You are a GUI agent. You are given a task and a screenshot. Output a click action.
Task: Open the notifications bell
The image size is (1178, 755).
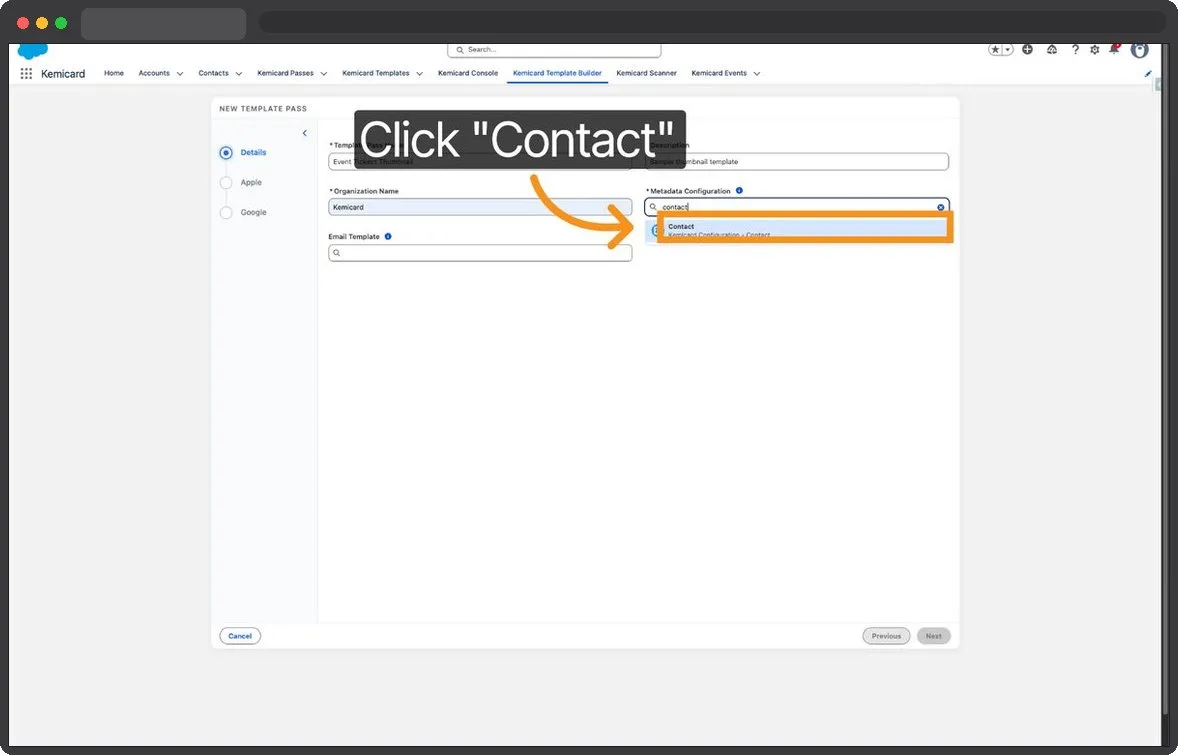point(1114,49)
